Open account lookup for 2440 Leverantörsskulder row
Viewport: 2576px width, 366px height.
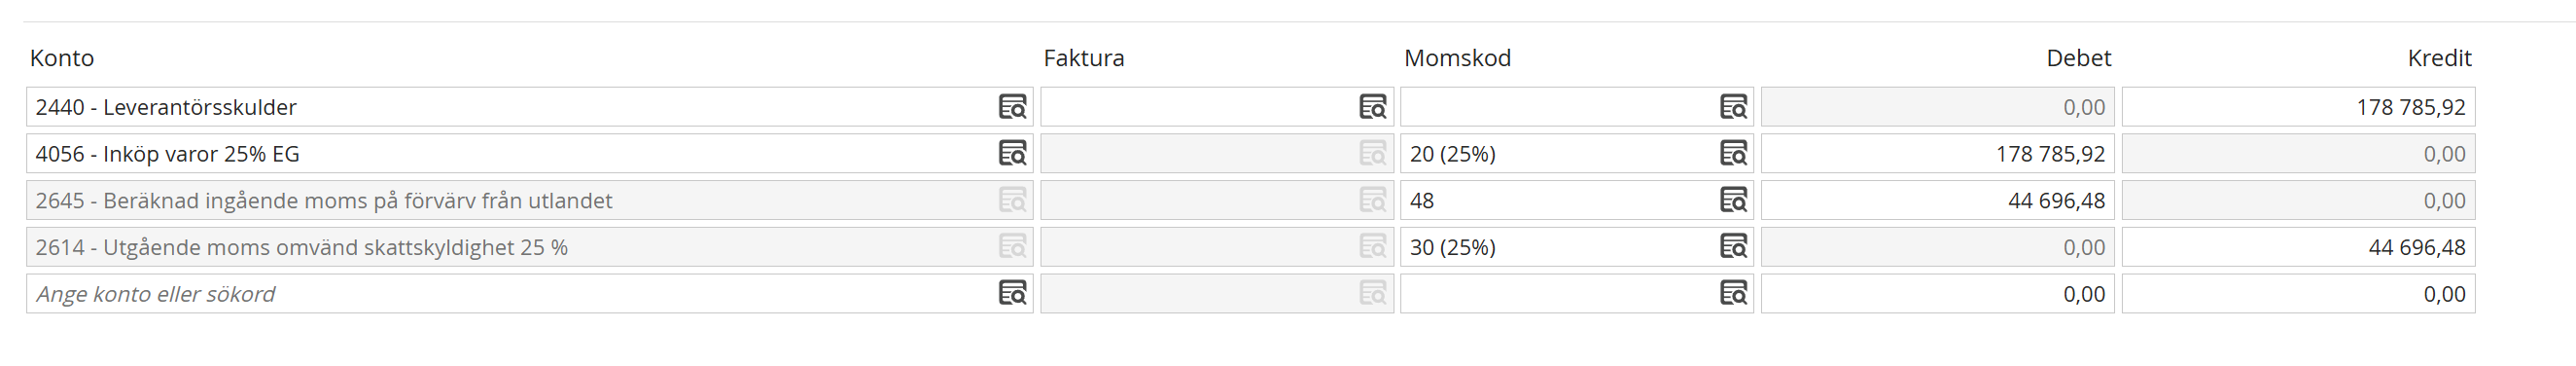pyautogui.click(x=1012, y=107)
